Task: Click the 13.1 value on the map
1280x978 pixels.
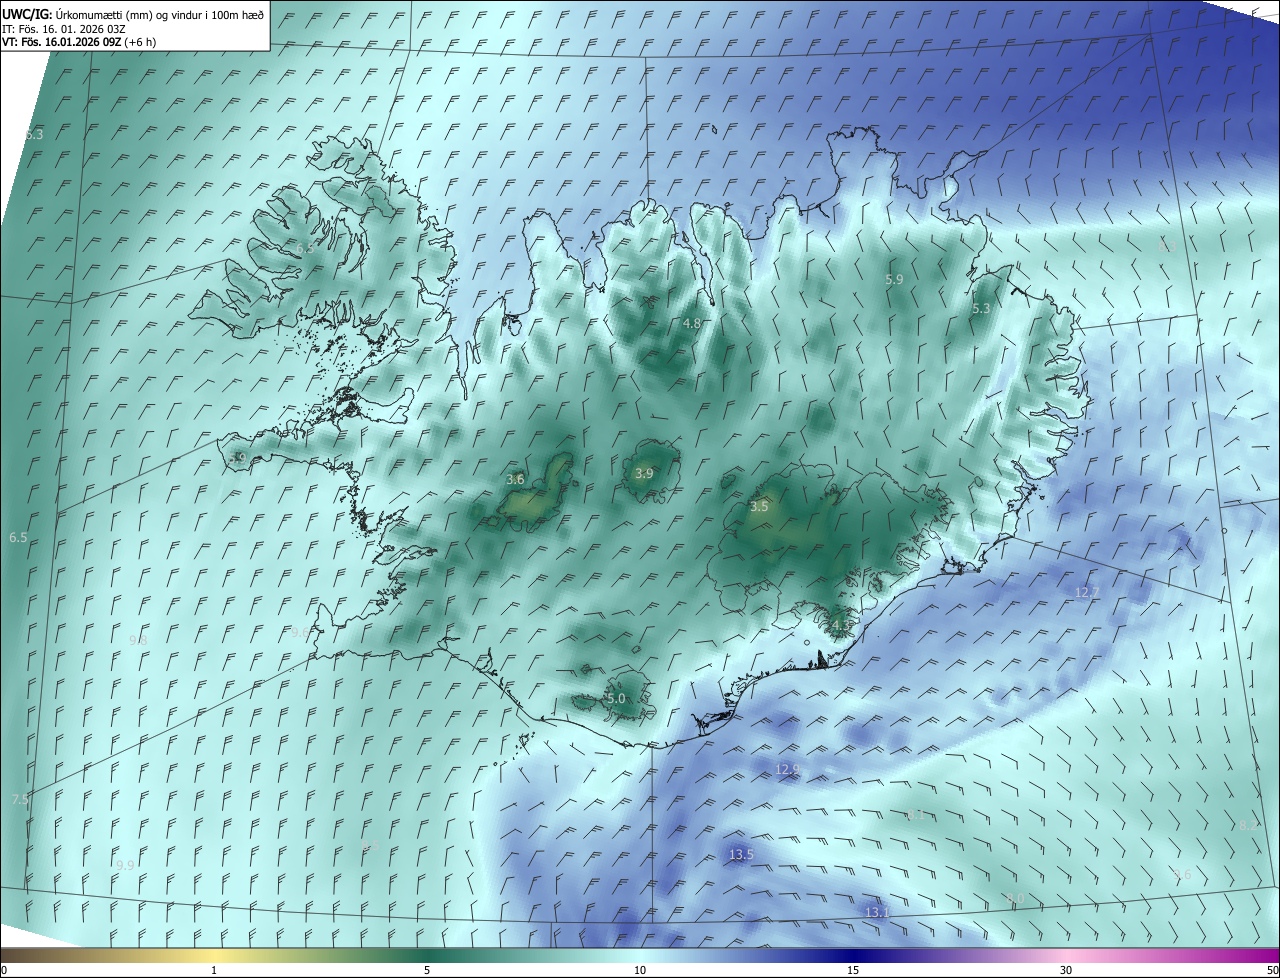Action: (877, 912)
